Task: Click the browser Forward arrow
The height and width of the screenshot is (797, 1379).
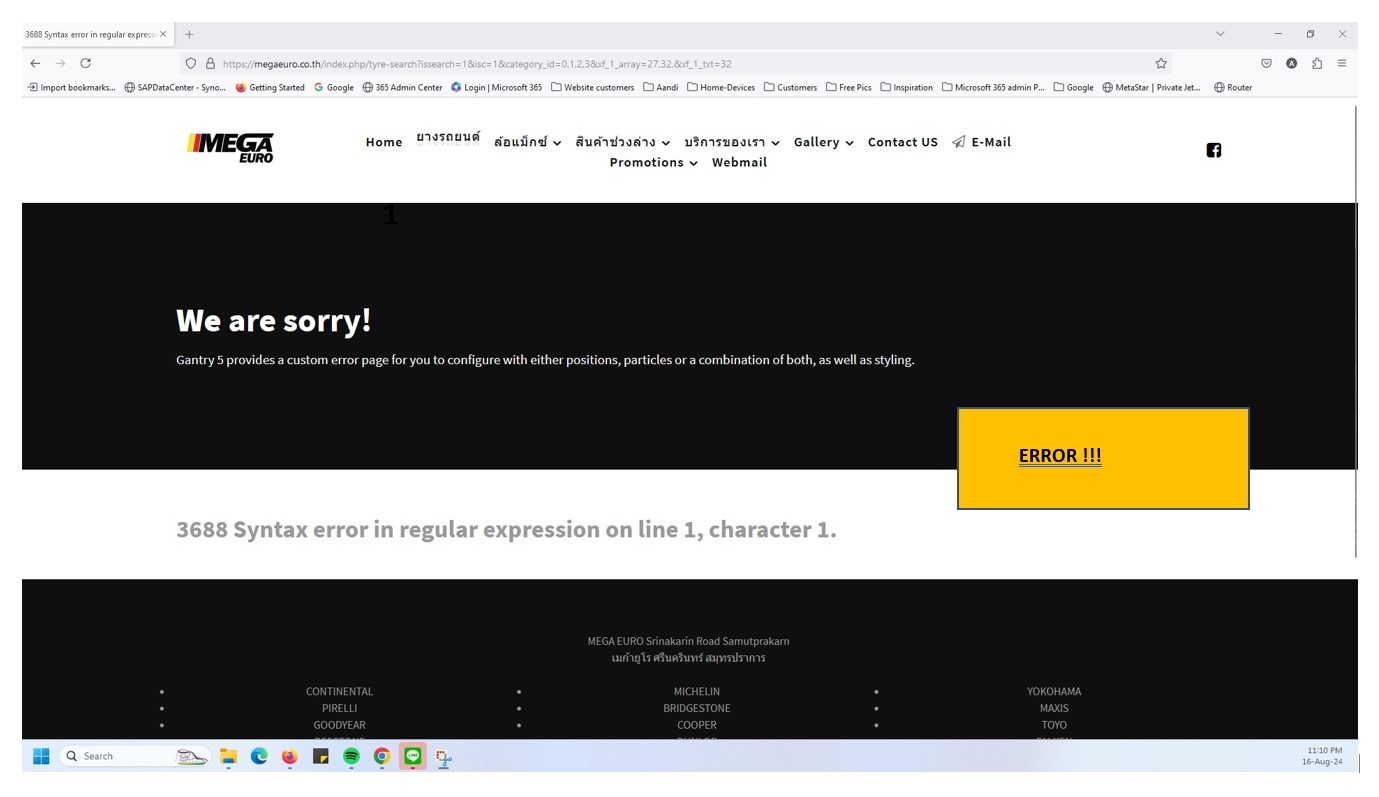Action: (x=60, y=63)
